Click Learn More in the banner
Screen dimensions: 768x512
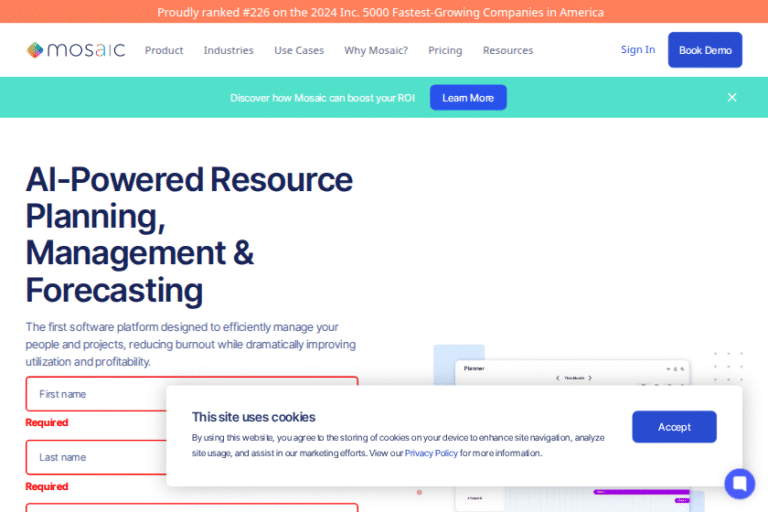tap(468, 98)
